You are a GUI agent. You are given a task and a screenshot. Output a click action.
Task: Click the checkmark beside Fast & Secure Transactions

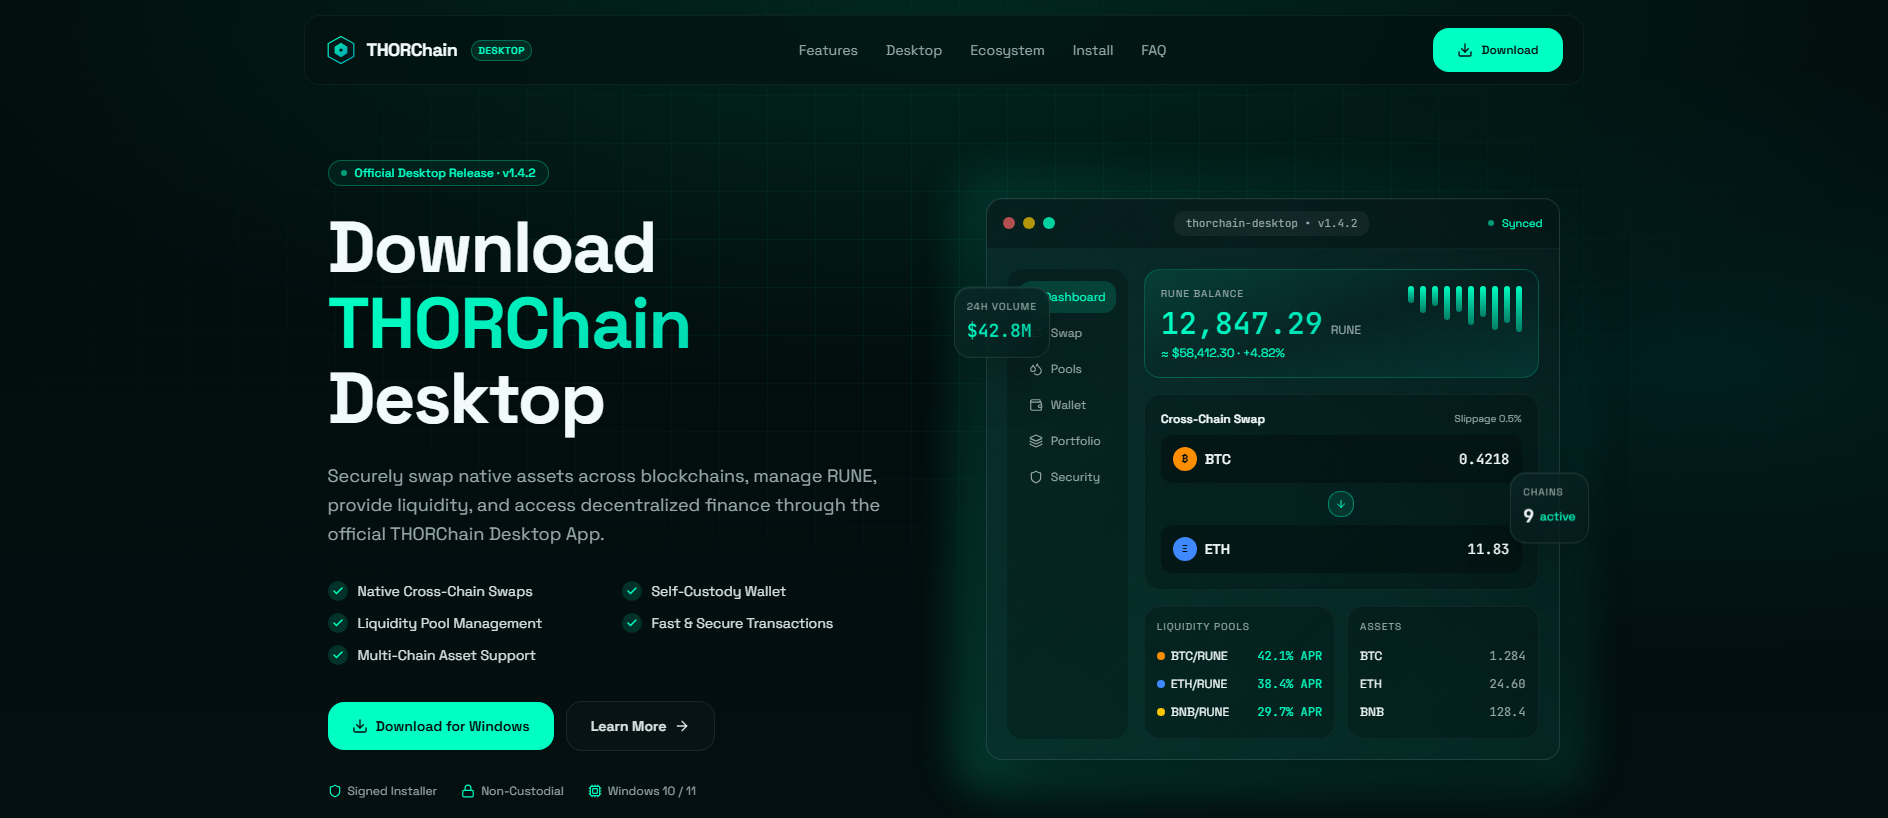tap(632, 623)
